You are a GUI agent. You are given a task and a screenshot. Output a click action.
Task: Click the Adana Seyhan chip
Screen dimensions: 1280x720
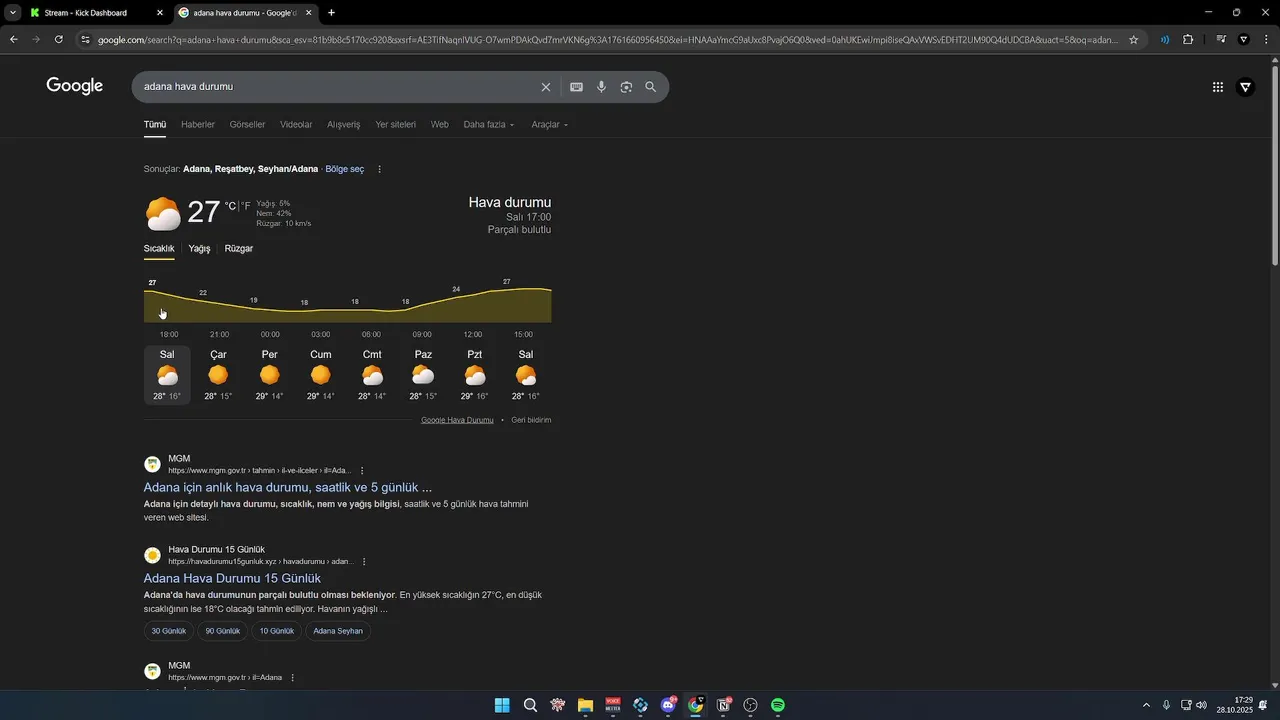pyautogui.click(x=338, y=631)
